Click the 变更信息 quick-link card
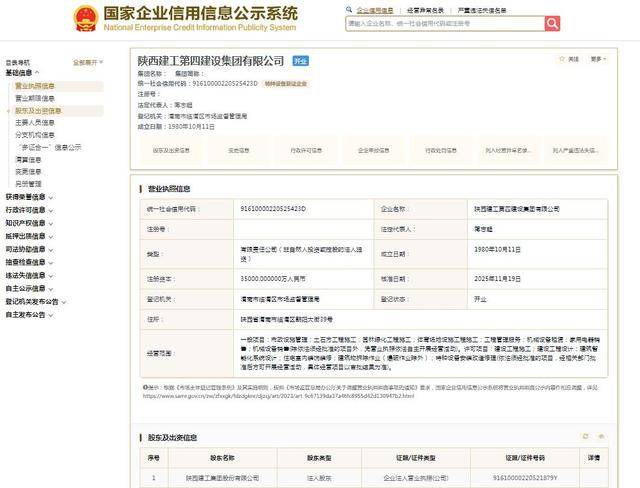 [x=239, y=151]
